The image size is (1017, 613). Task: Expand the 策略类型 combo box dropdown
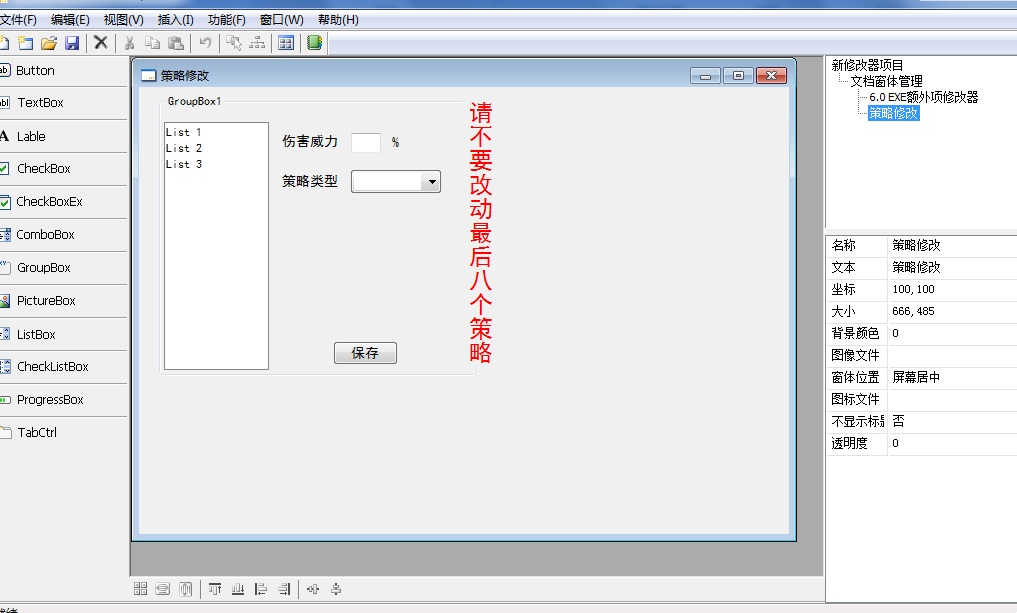tap(432, 182)
